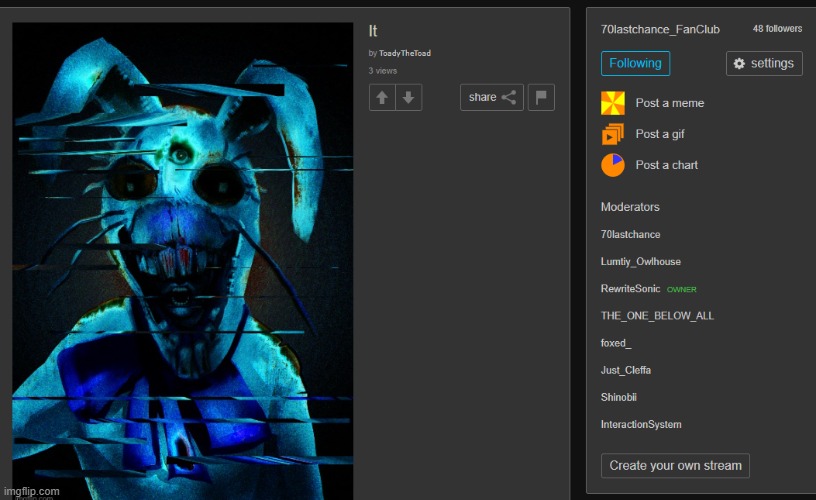816x500 pixels.
Task: Open moderator InteractionSystem's profile
Action: (641, 425)
